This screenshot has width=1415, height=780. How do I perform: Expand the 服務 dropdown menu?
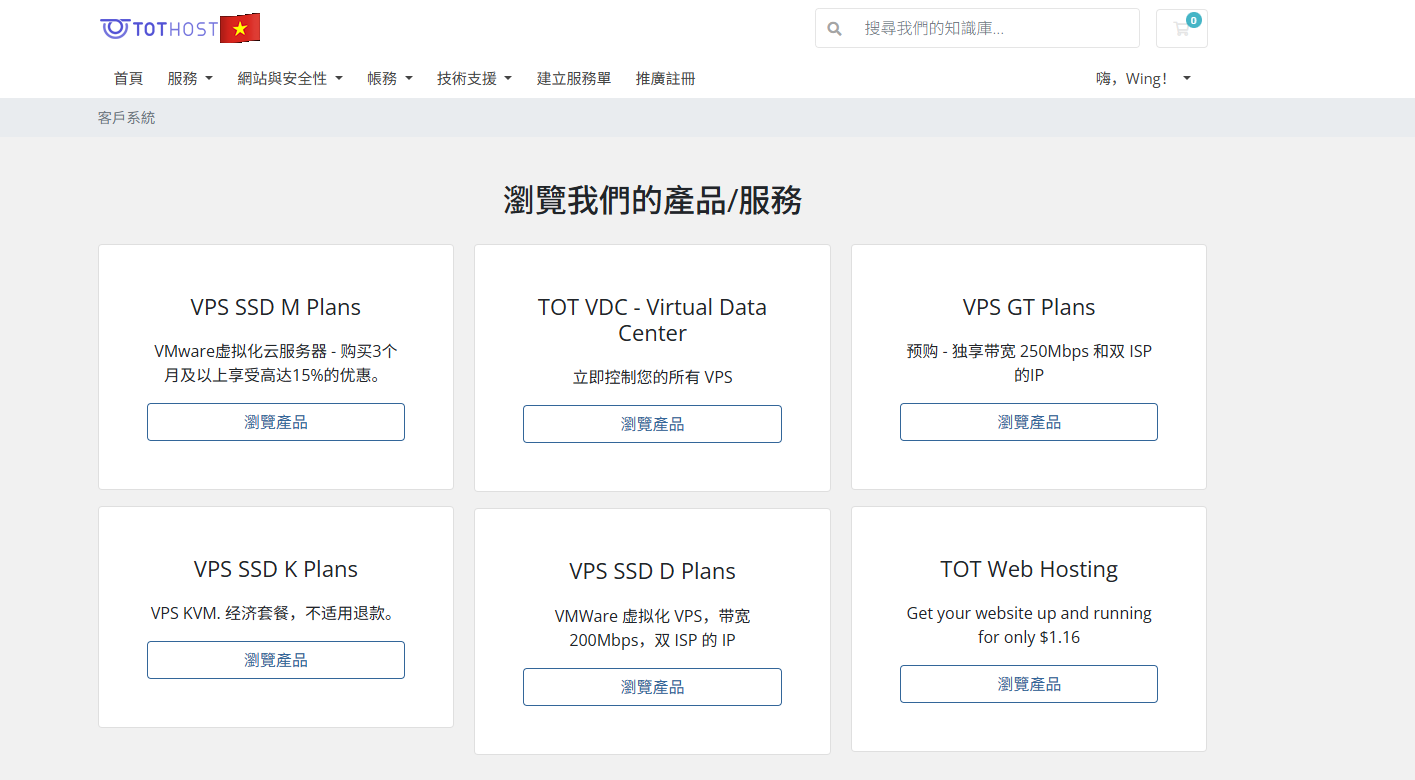(x=190, y=79)
